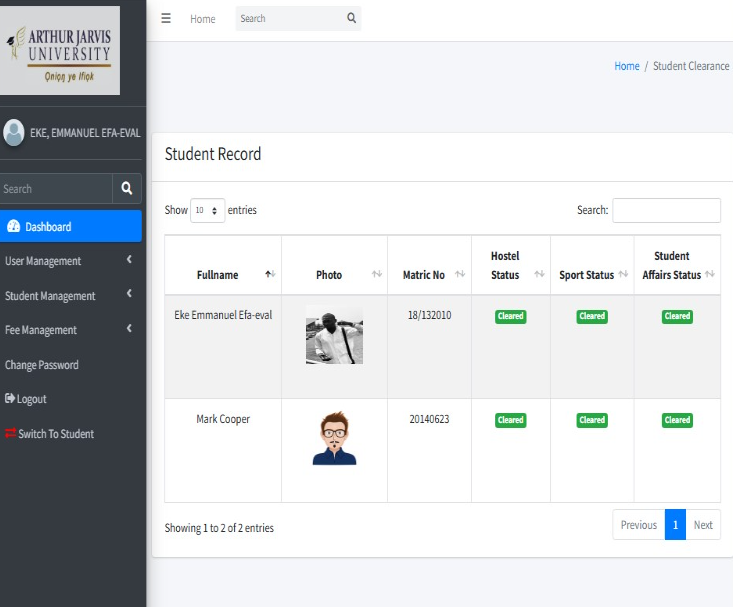The width and height of the screenshot is (733, 610).
Task: Select the Logout menu item
Action: [71, 399]
